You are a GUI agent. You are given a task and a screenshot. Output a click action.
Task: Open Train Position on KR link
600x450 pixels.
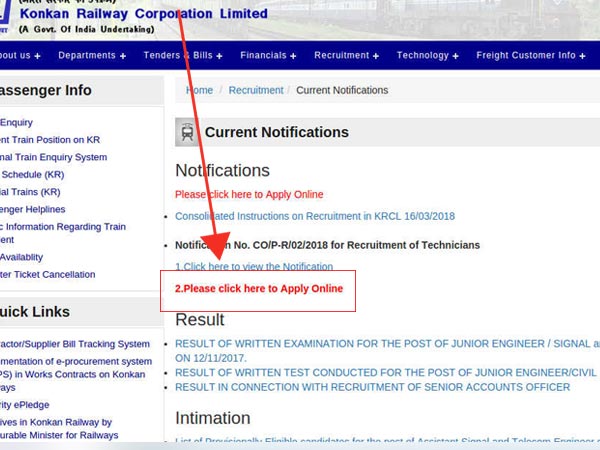coord(50,140)
